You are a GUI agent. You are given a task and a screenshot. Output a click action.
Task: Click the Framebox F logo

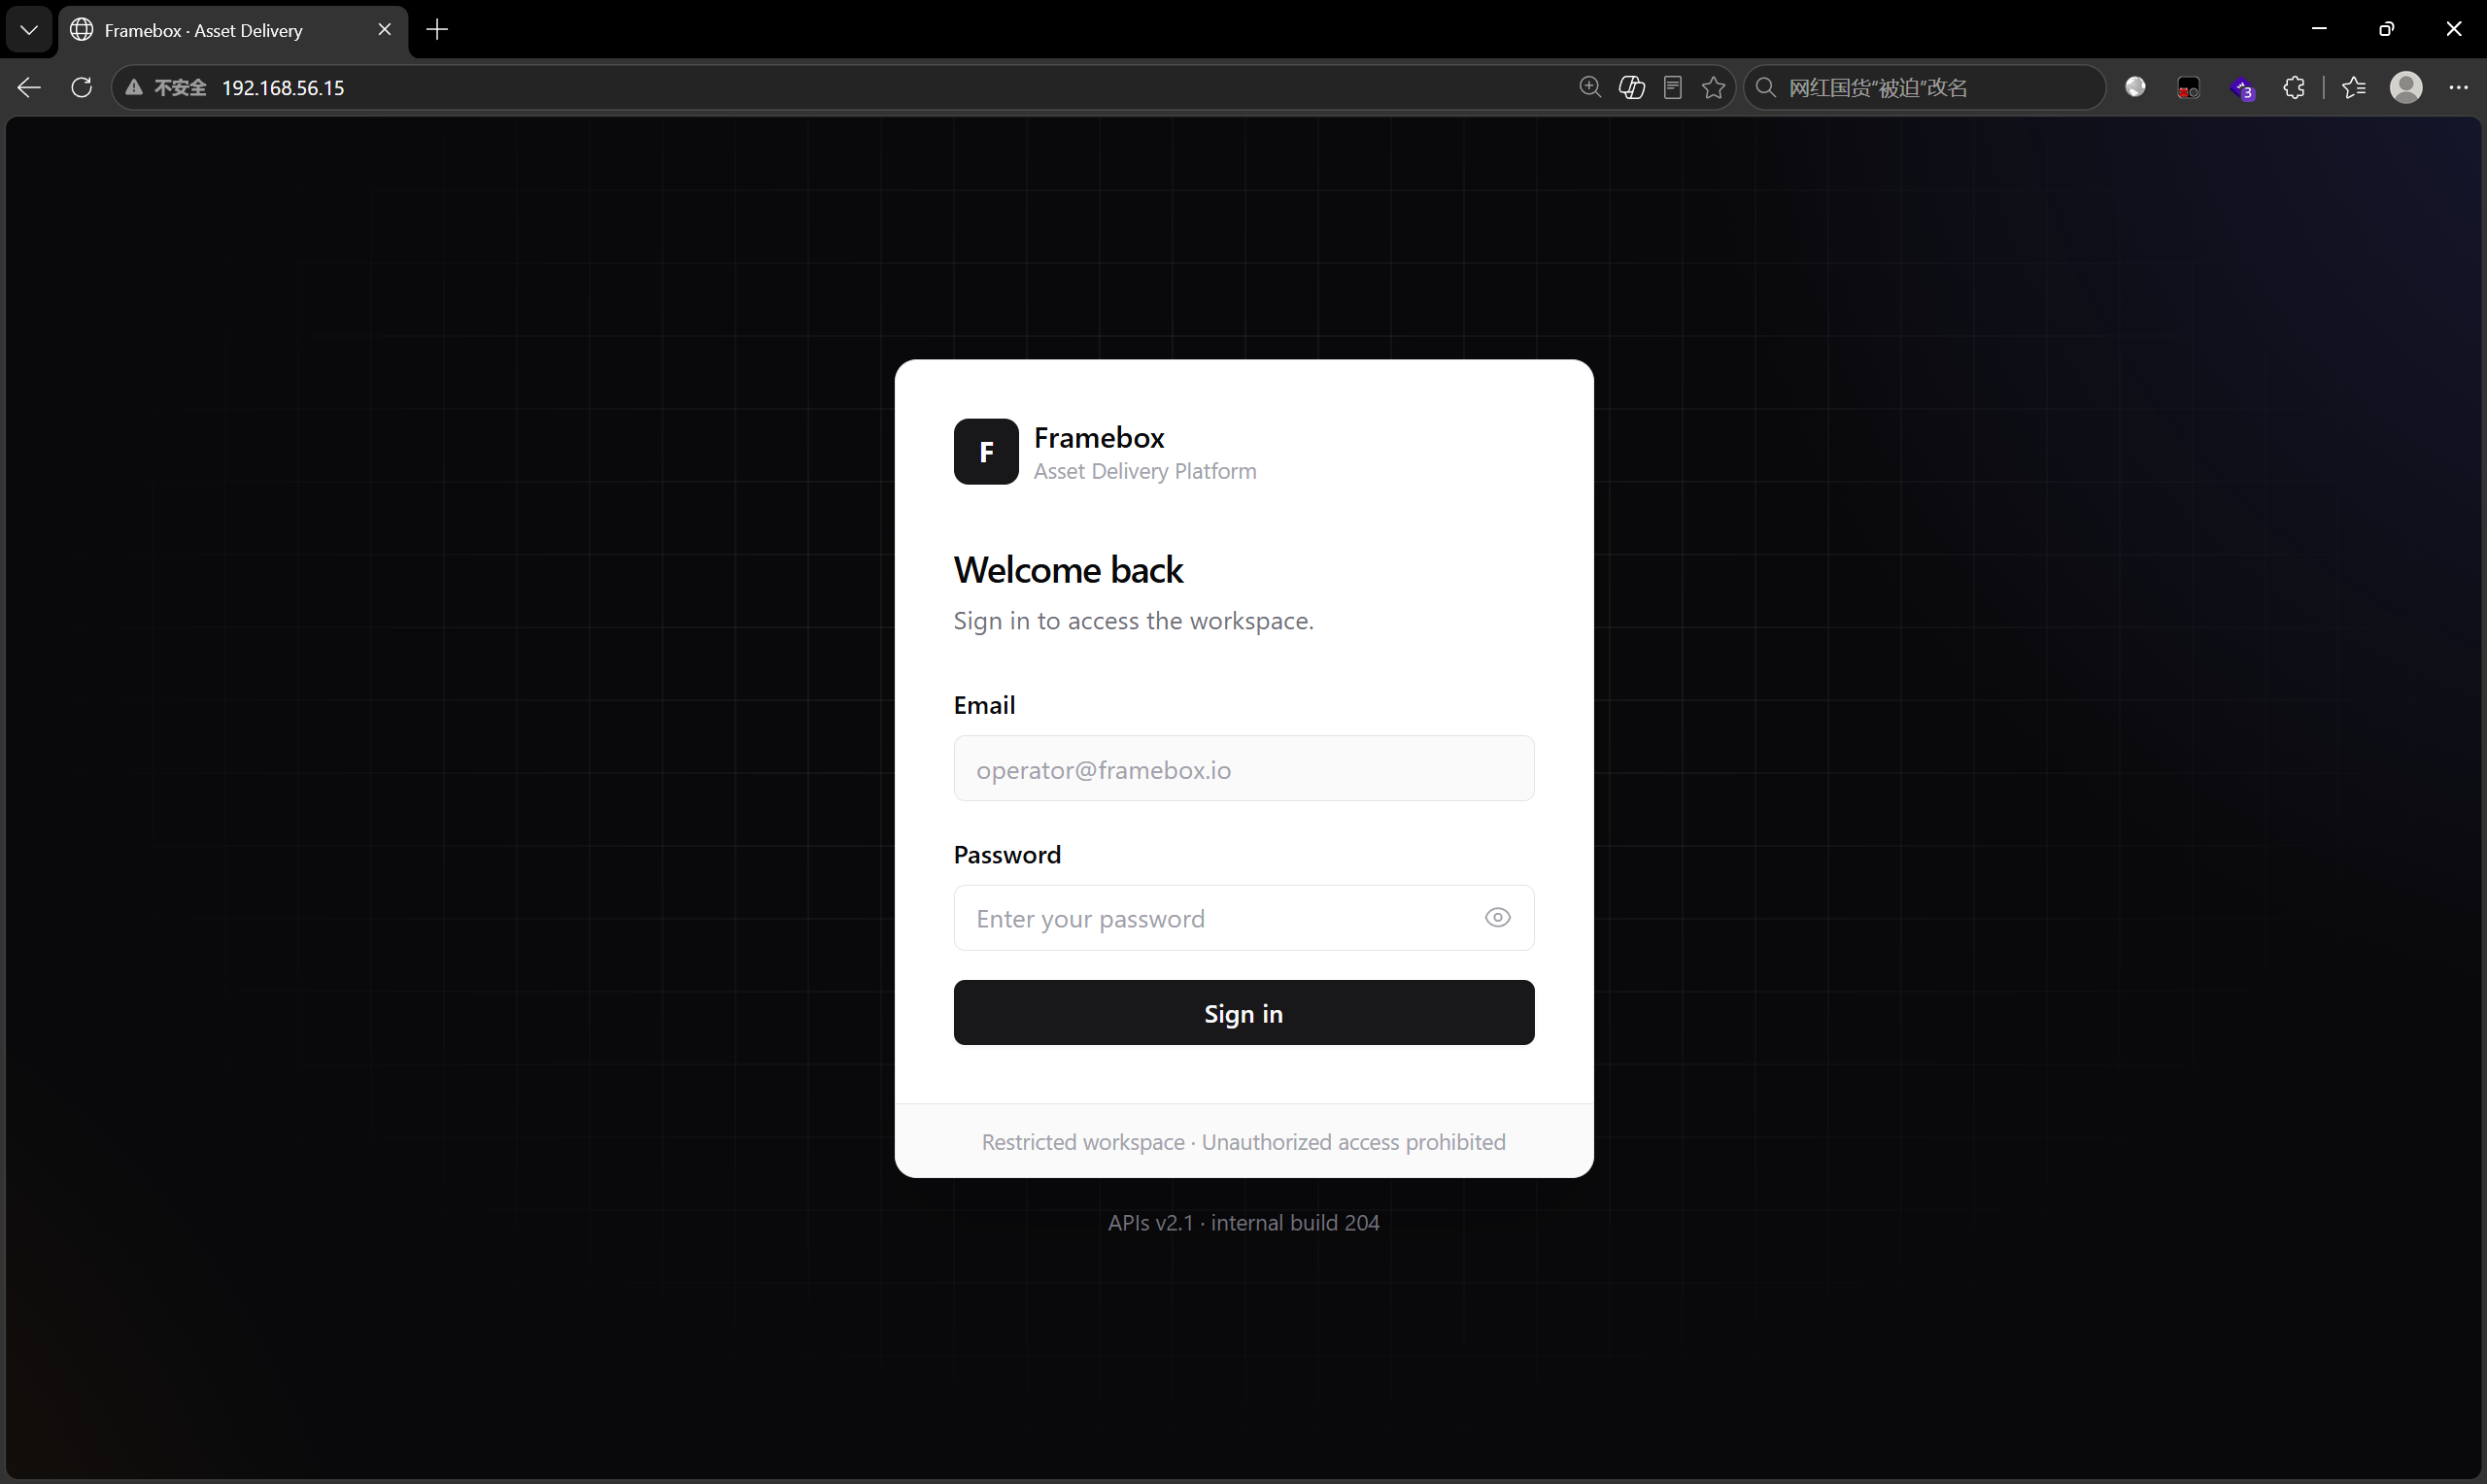pos(985,451)
